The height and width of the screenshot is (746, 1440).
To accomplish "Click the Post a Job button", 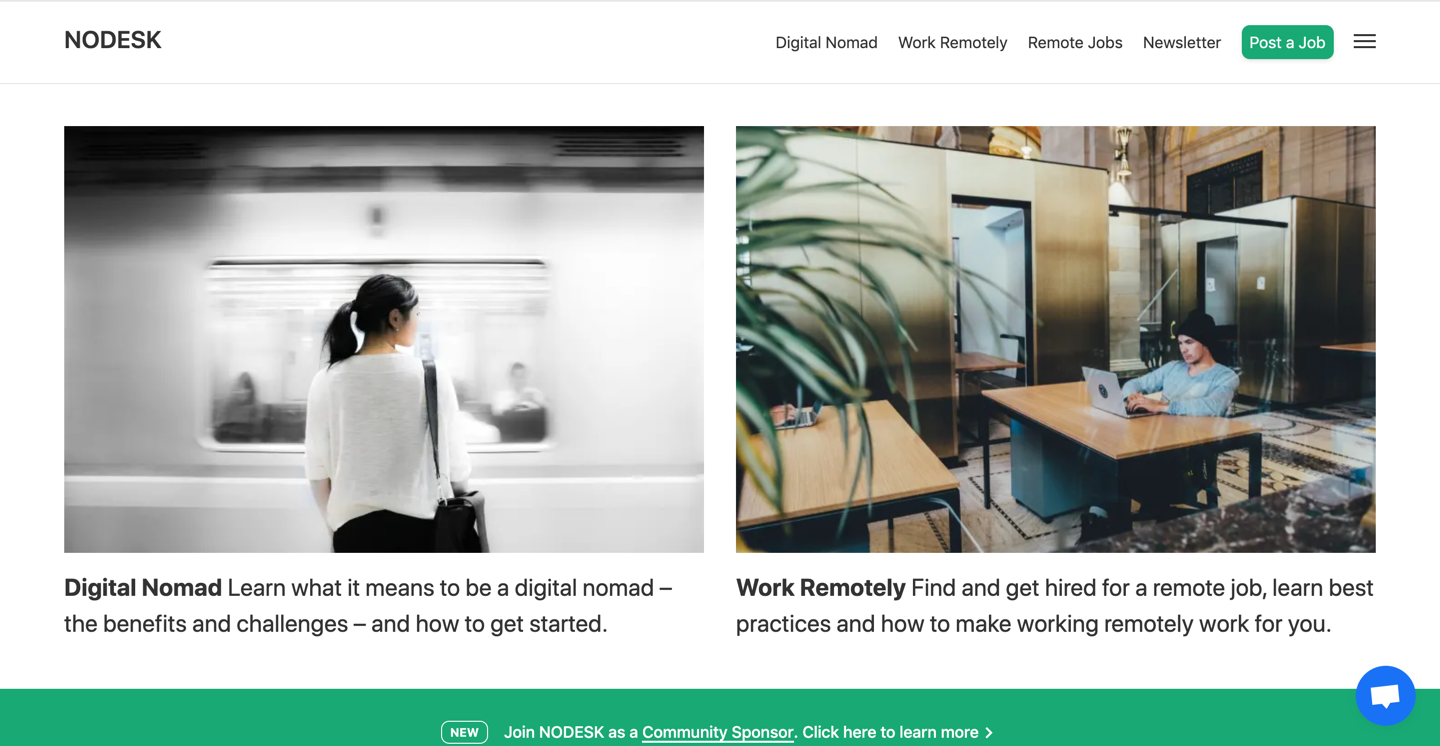I will [x=1287, y=42].
